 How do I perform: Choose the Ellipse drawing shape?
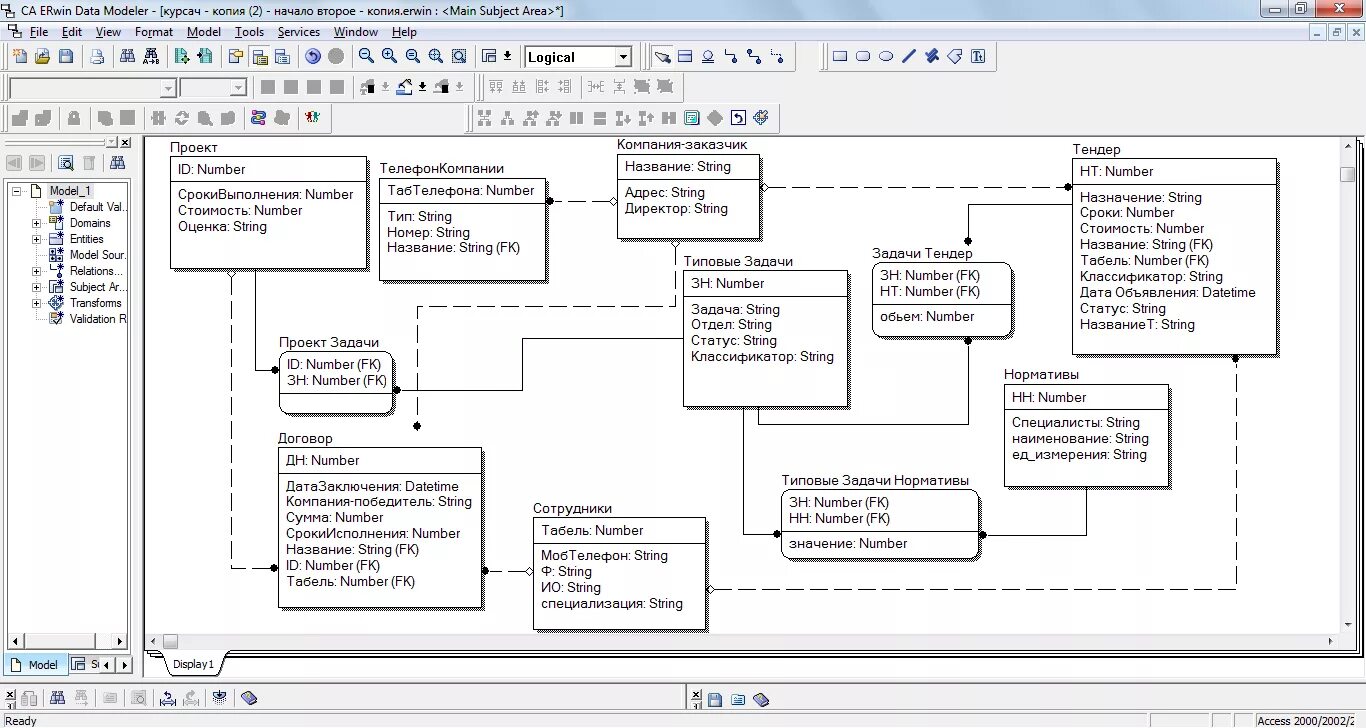tap(886, 57)
